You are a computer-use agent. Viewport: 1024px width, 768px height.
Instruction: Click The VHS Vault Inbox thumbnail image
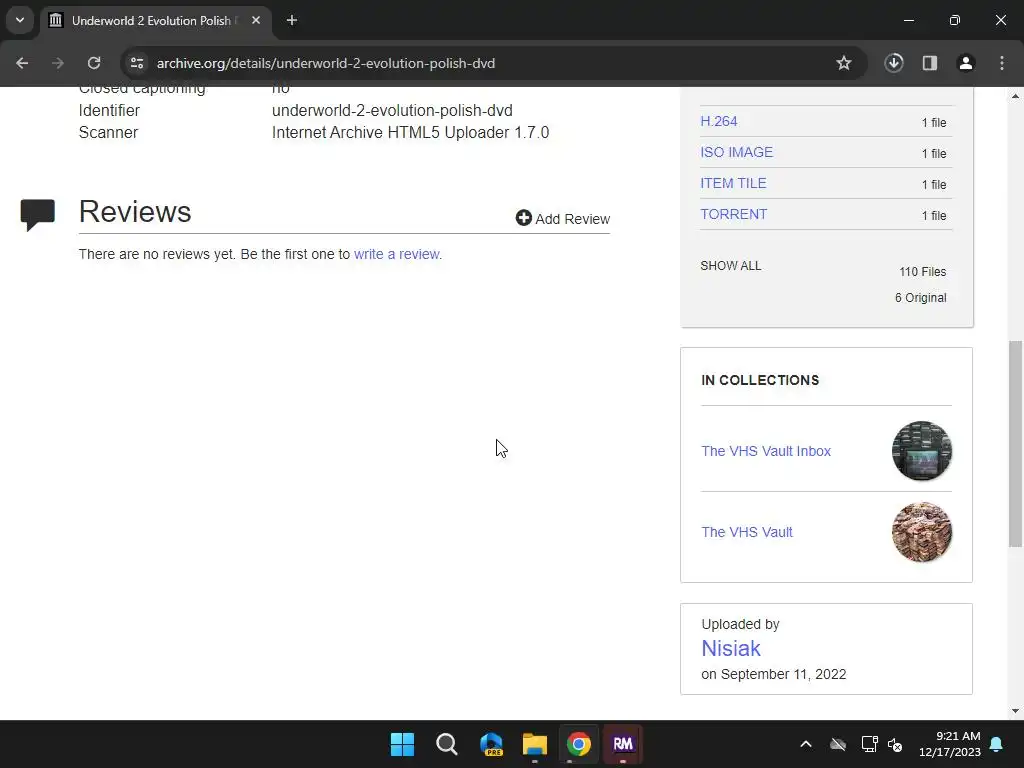(x=922, y=451)
